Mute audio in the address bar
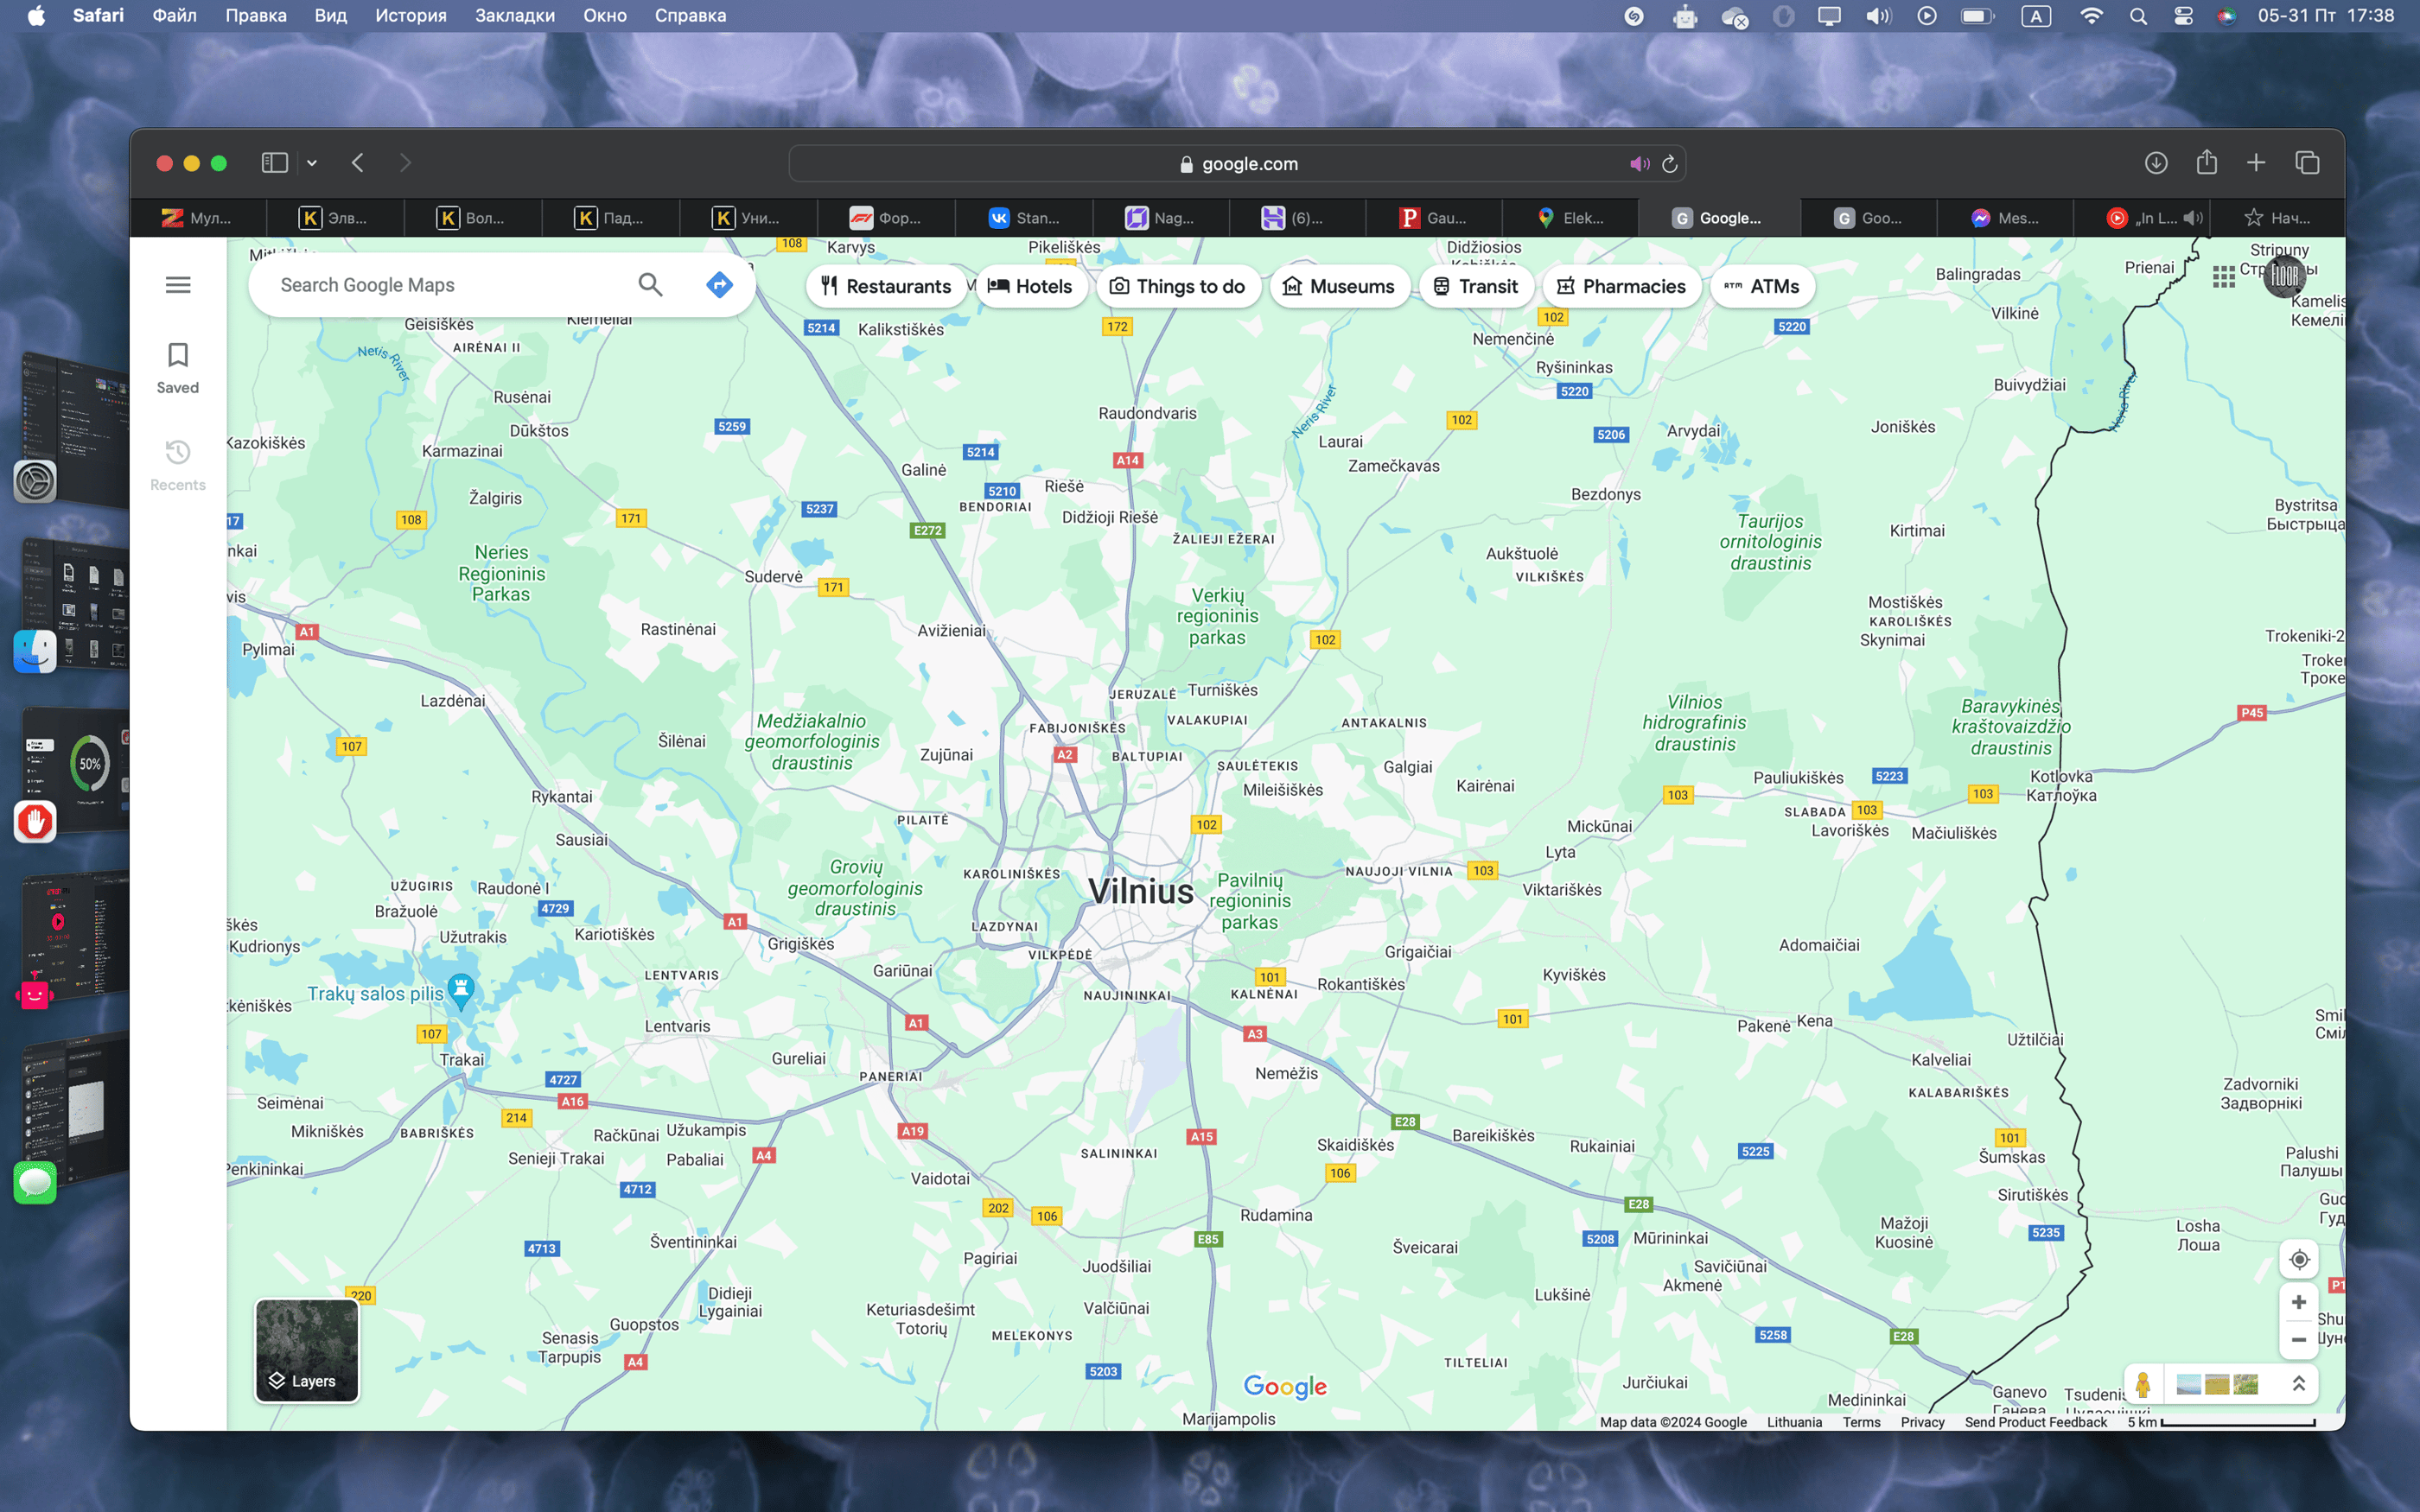This screenshot has height=1512, width=2420. (x=1639, y=164)
